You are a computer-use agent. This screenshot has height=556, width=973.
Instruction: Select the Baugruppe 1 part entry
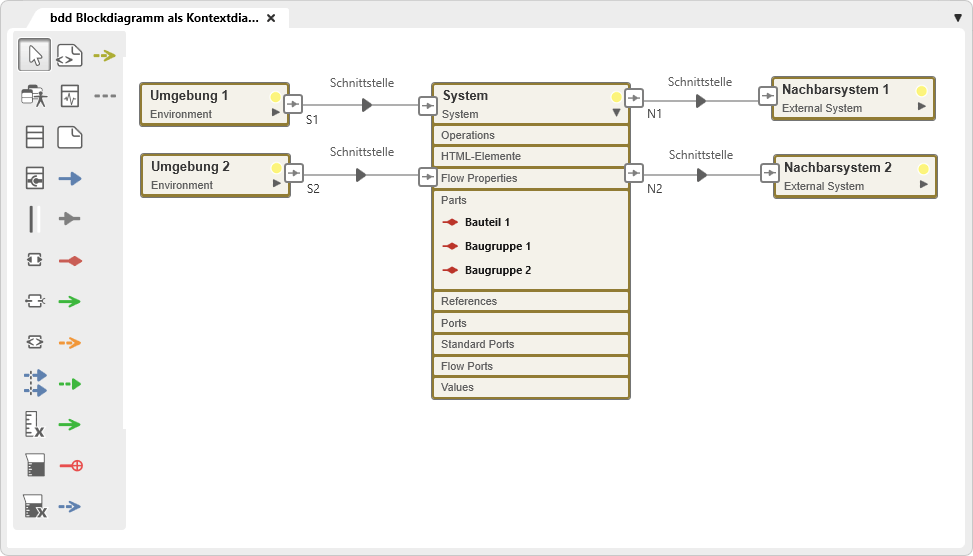497,246
